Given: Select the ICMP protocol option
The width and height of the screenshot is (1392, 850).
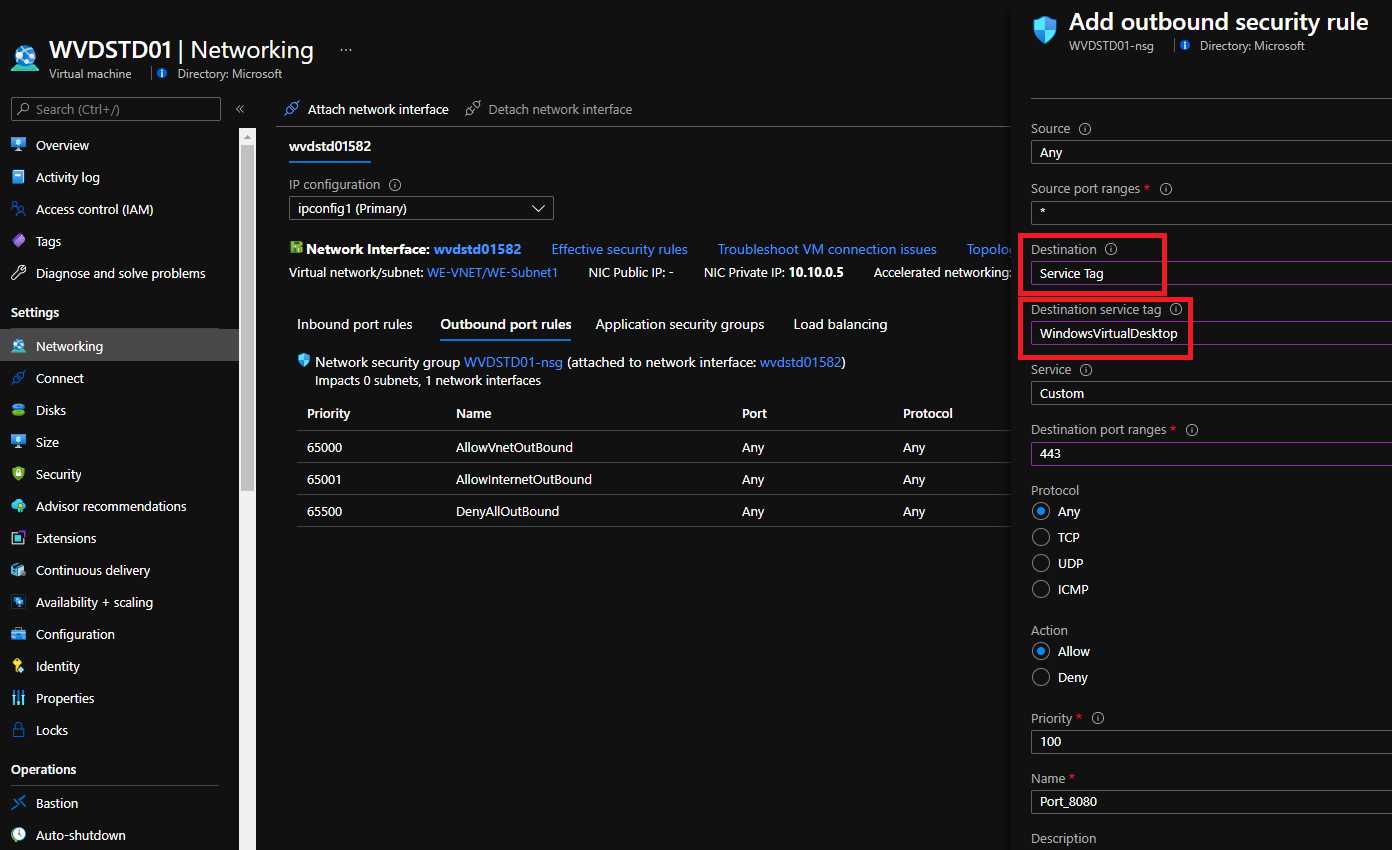Looking at the screenshot, I should [x=1040, y=589].
